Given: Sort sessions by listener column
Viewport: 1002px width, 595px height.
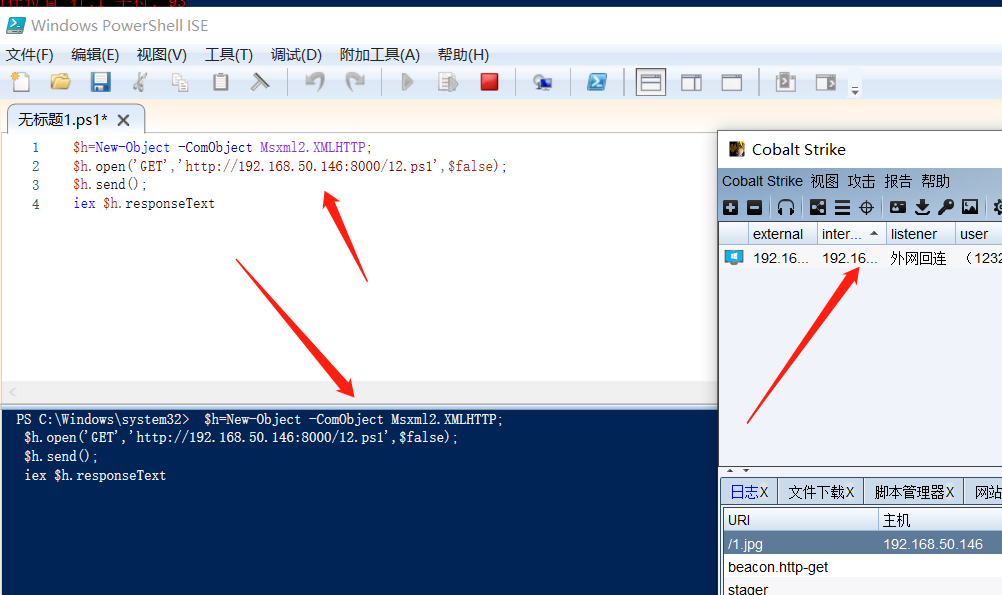Looking at the screenshot, I should pyautogui.click(x=920, y=234).
